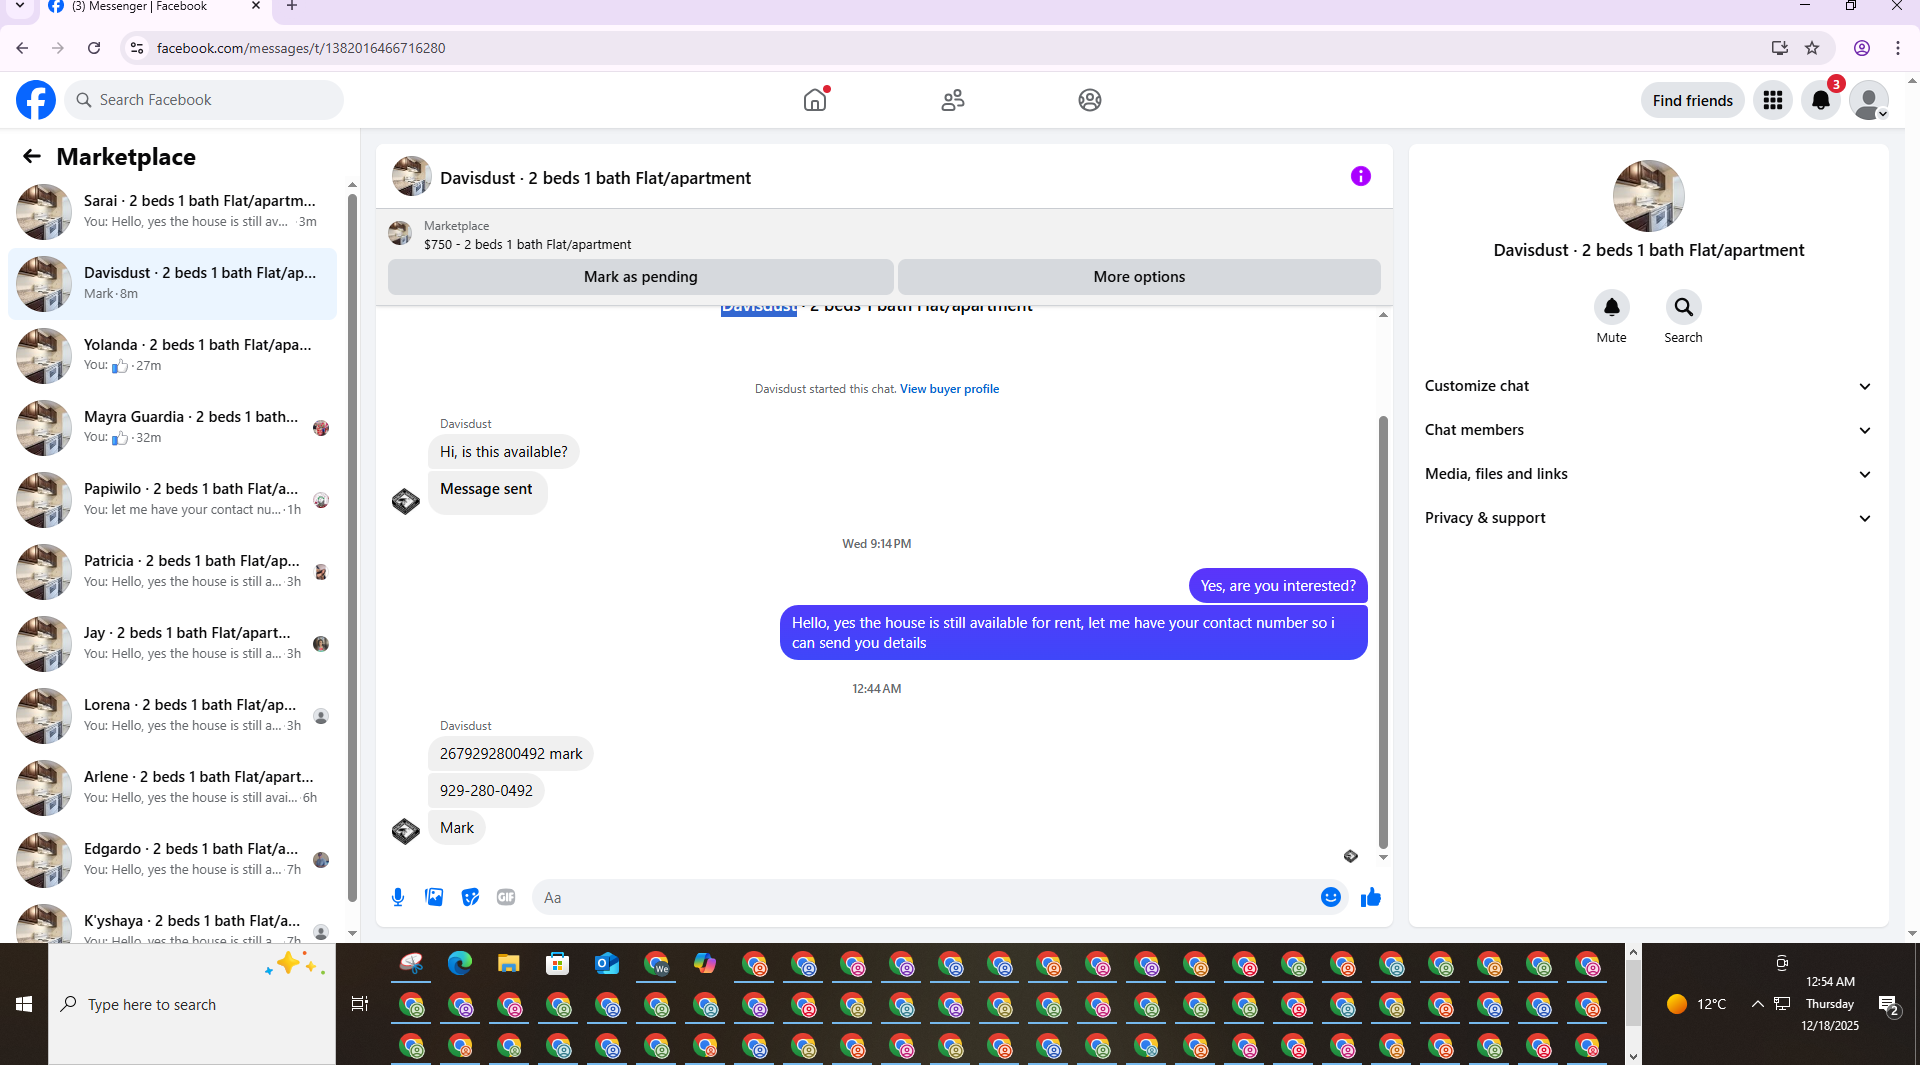The width and height of the screenshot is (1920, 1065).
Task: Open the taskbar clock showing 12:54 AM
Action: point(1830,1004)
